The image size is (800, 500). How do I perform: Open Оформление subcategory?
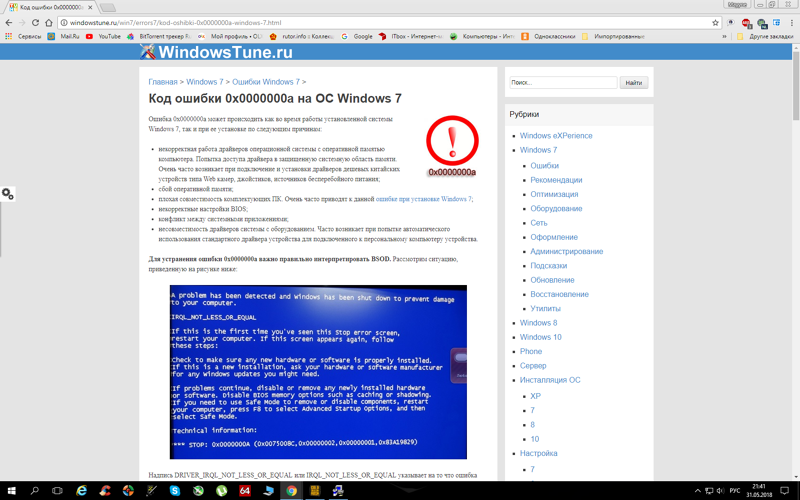tap(554, 237)
